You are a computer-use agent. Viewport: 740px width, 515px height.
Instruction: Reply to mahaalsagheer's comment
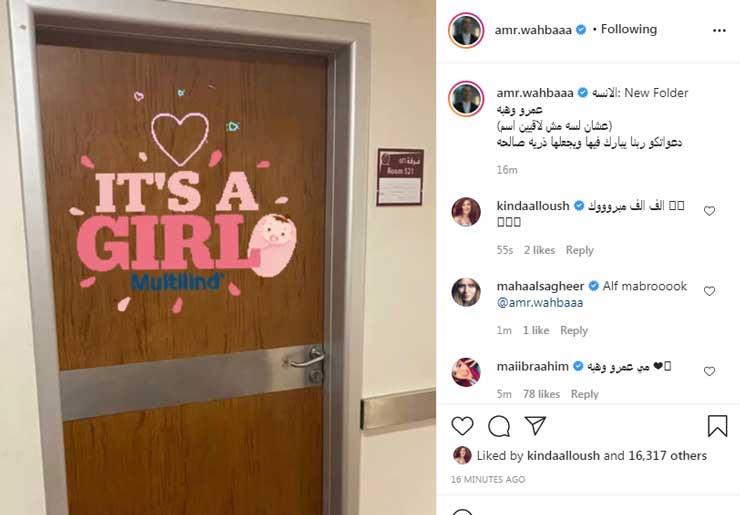(574, 330)
